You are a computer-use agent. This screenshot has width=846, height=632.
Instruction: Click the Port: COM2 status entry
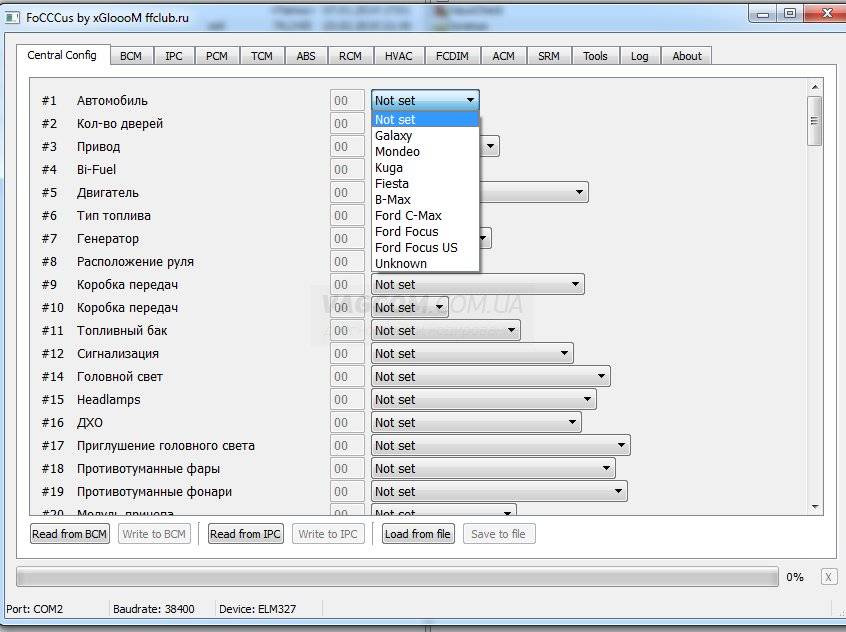click(x=35, y=609)
